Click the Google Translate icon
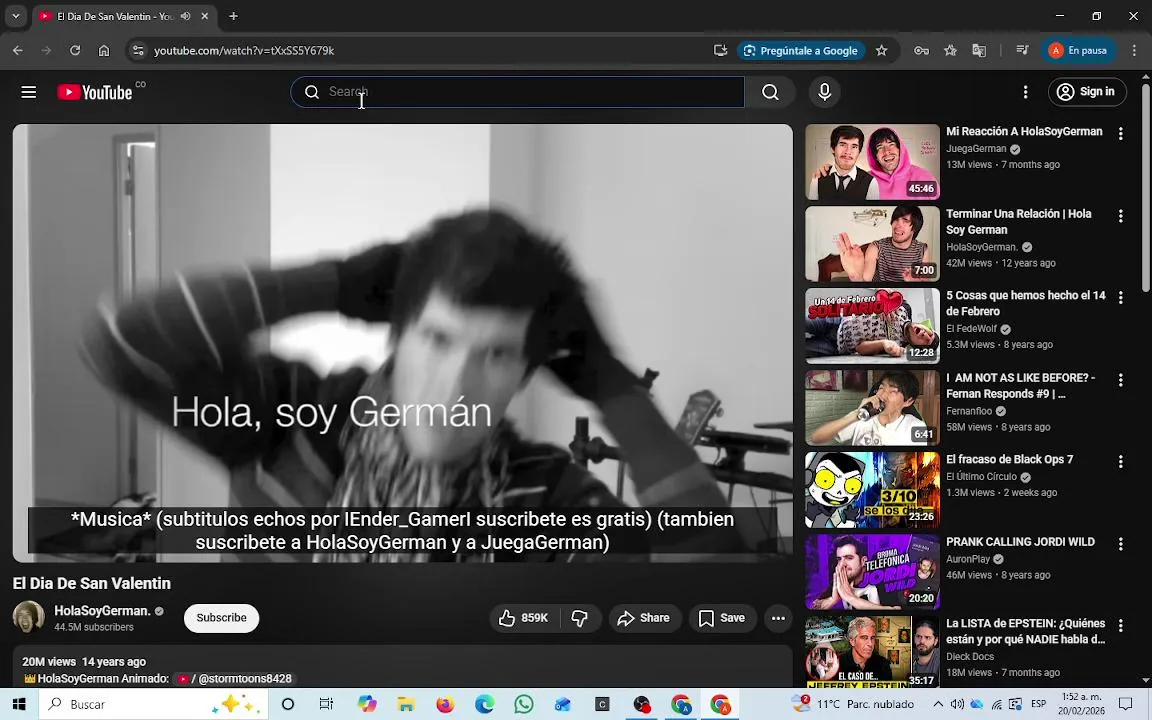The image size is (1152, 720). click(x=979, y=51)
